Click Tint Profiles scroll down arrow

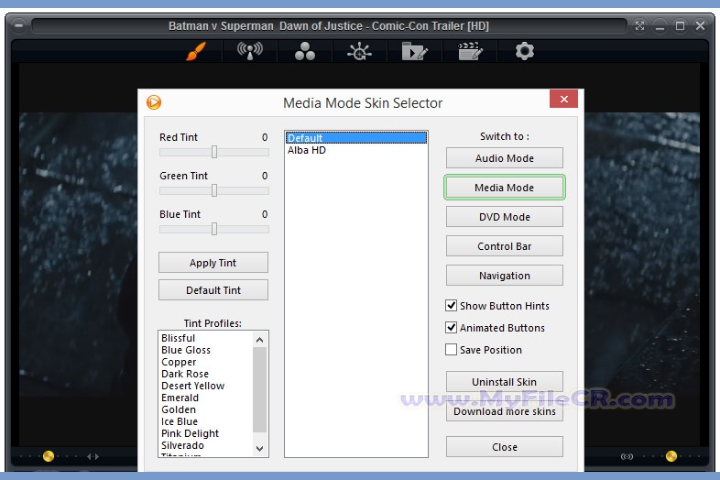(x=259, y=448)
